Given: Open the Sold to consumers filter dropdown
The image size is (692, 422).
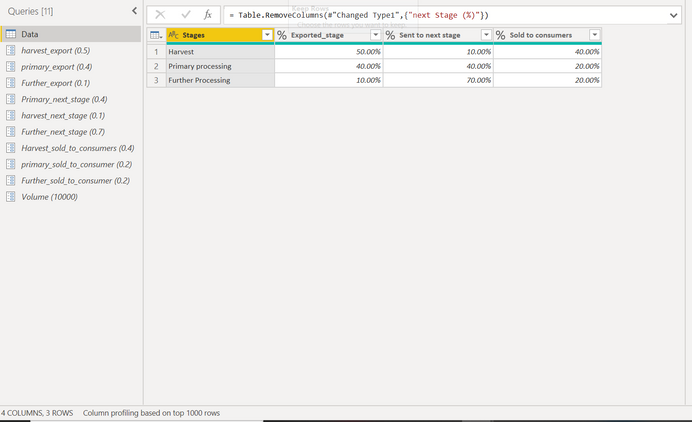Looking at the screenshot, I should [594, 35].
